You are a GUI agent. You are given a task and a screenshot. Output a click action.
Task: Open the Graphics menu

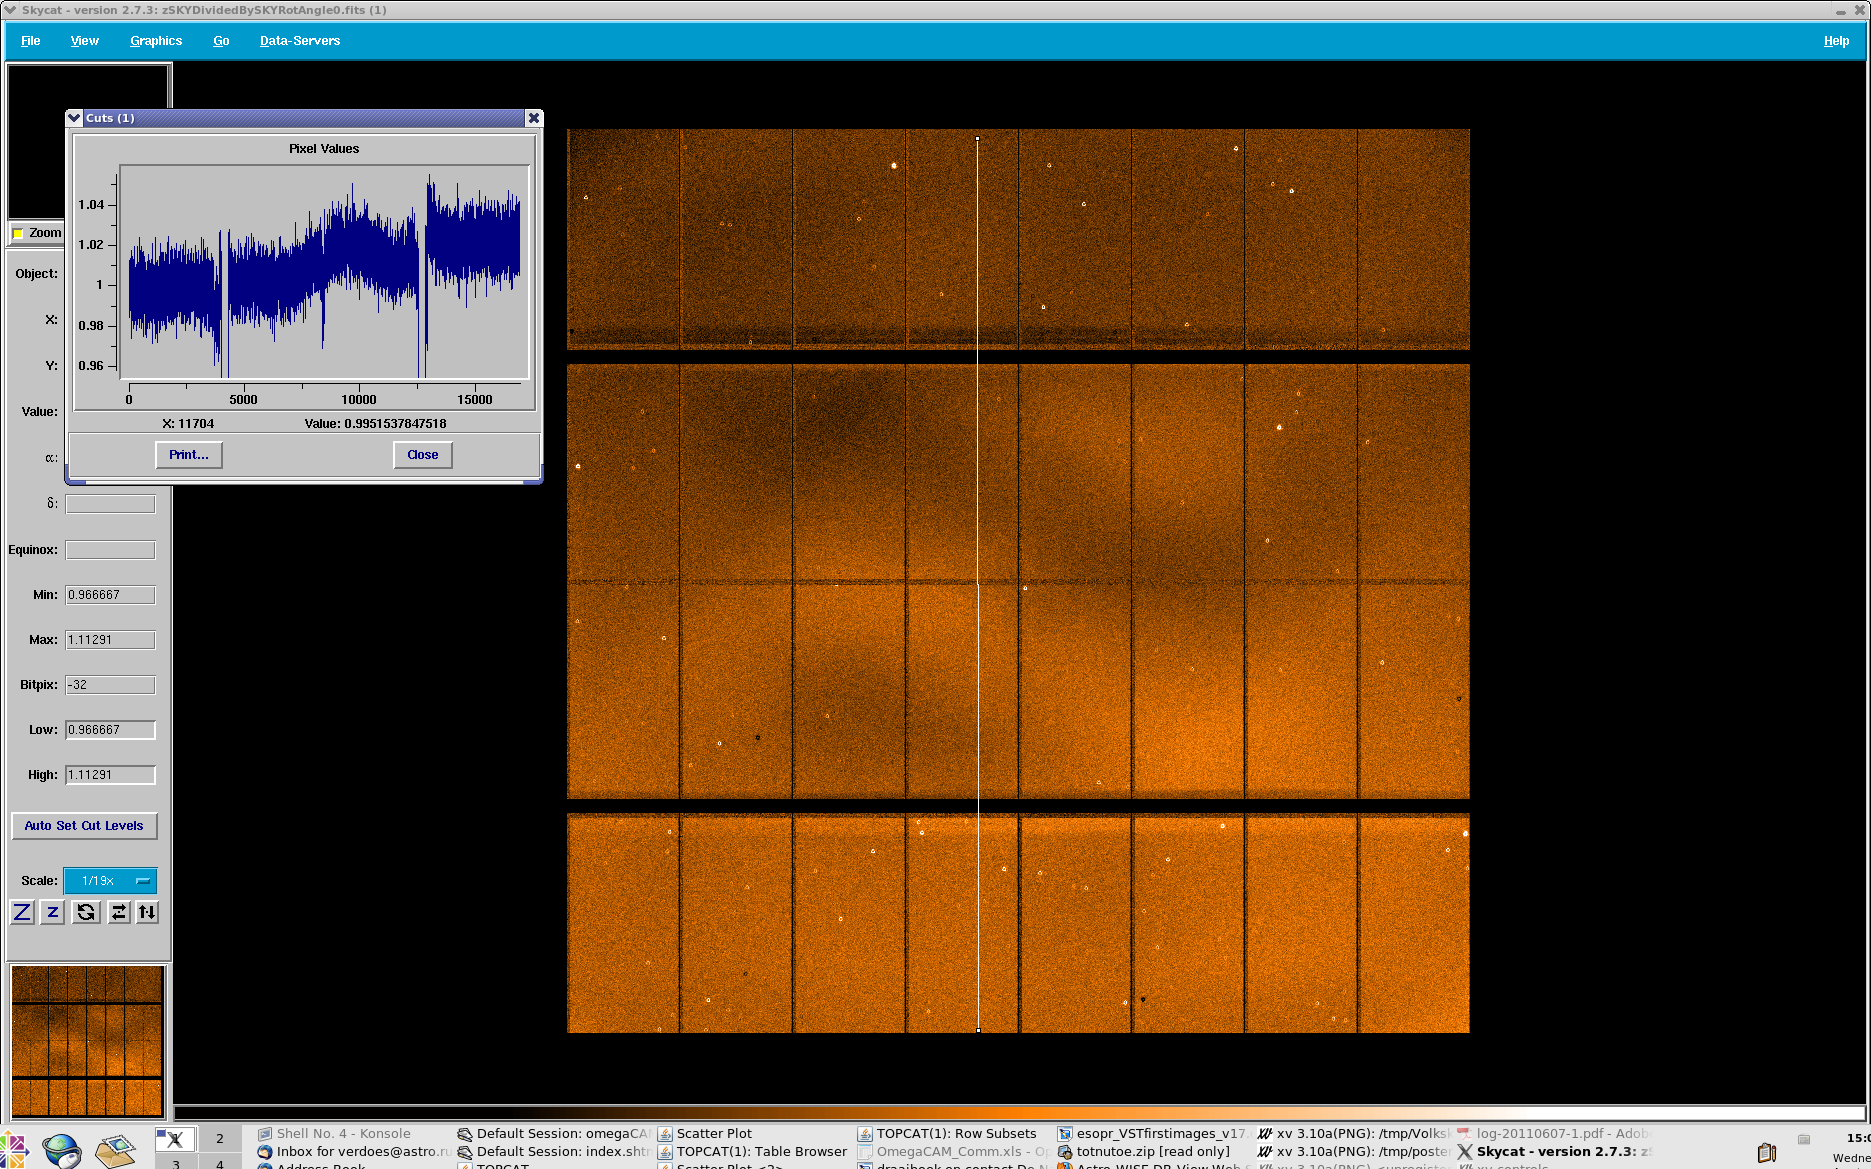coord(156,41)
